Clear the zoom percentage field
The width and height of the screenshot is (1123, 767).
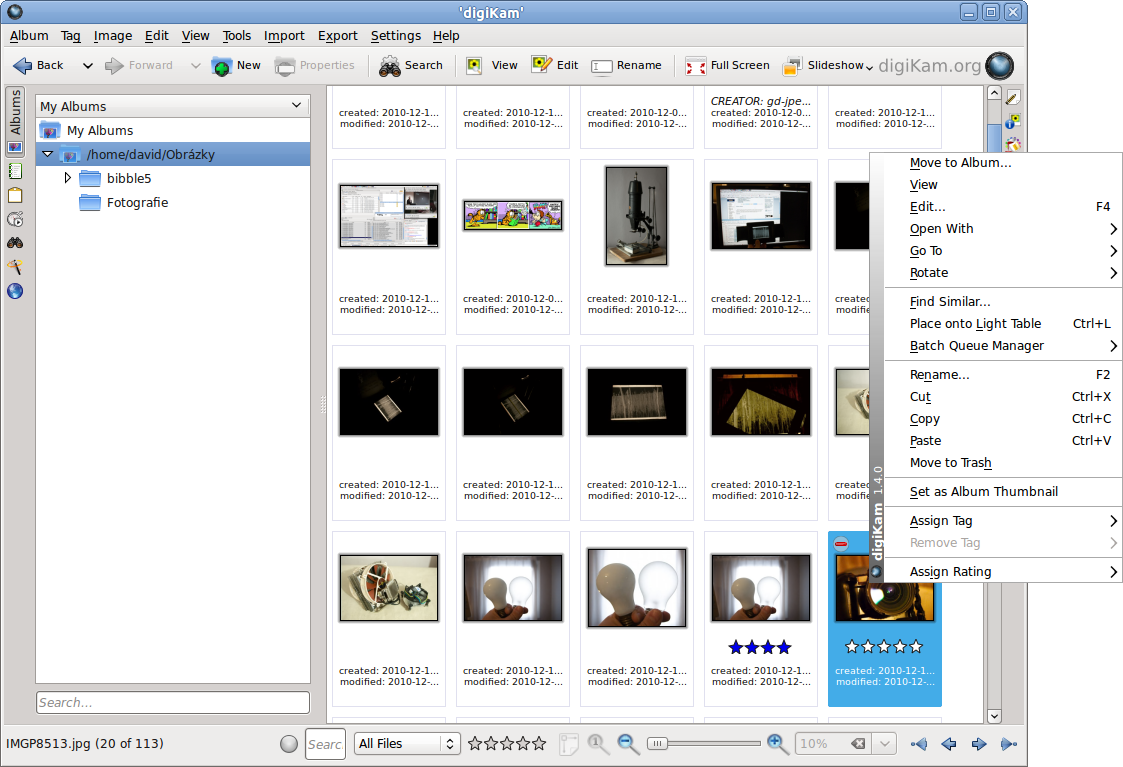858,743
